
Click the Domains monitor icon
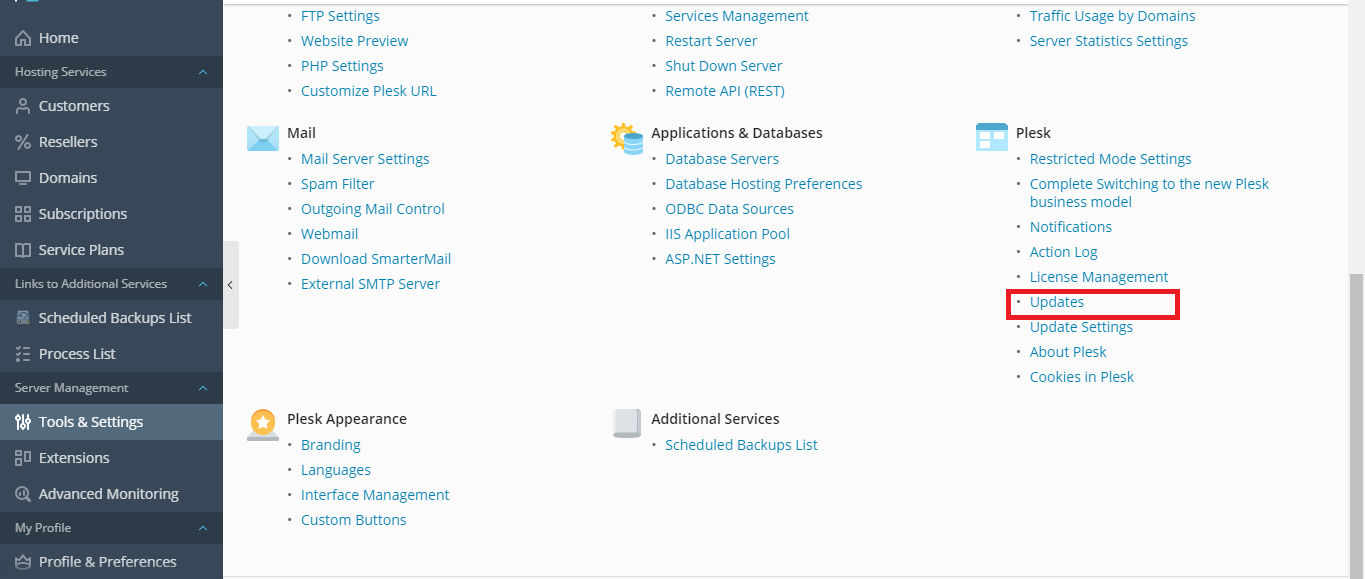click(x=23, y=178)
